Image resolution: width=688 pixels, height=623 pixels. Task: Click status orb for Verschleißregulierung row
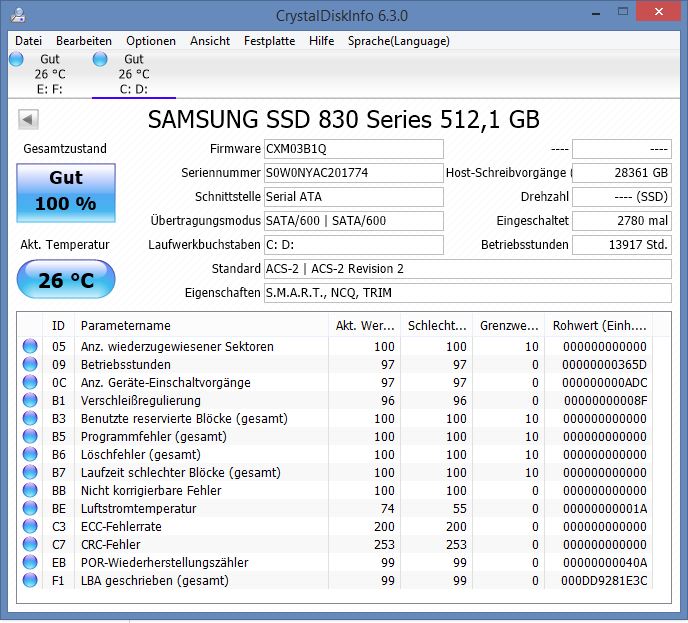30,400
